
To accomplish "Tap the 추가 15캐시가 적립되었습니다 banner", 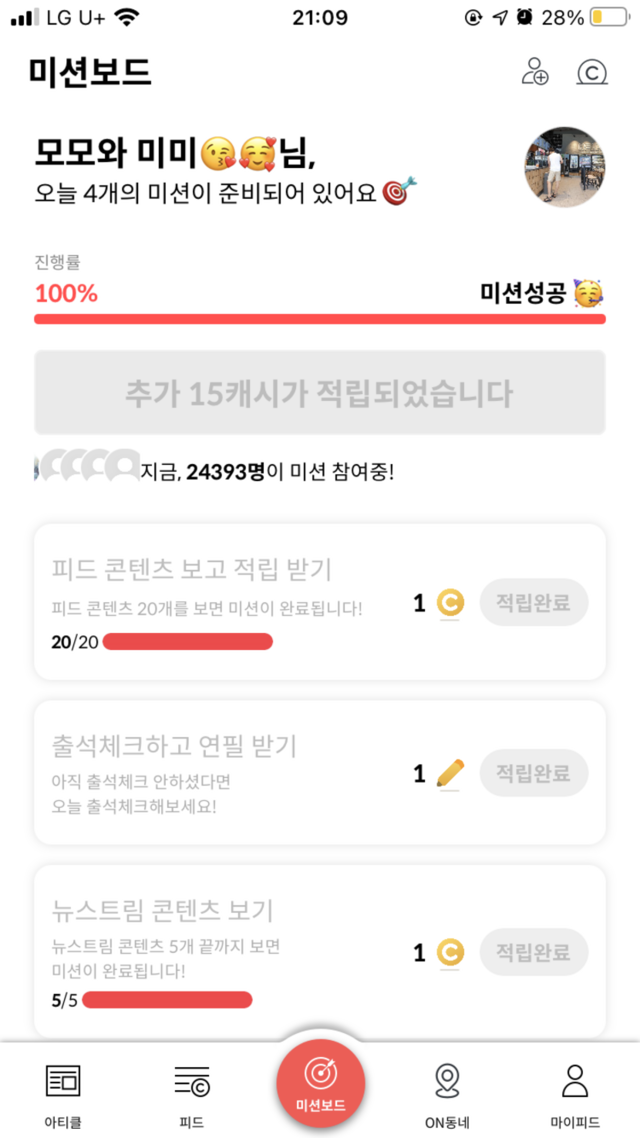I will coord(320,393).
